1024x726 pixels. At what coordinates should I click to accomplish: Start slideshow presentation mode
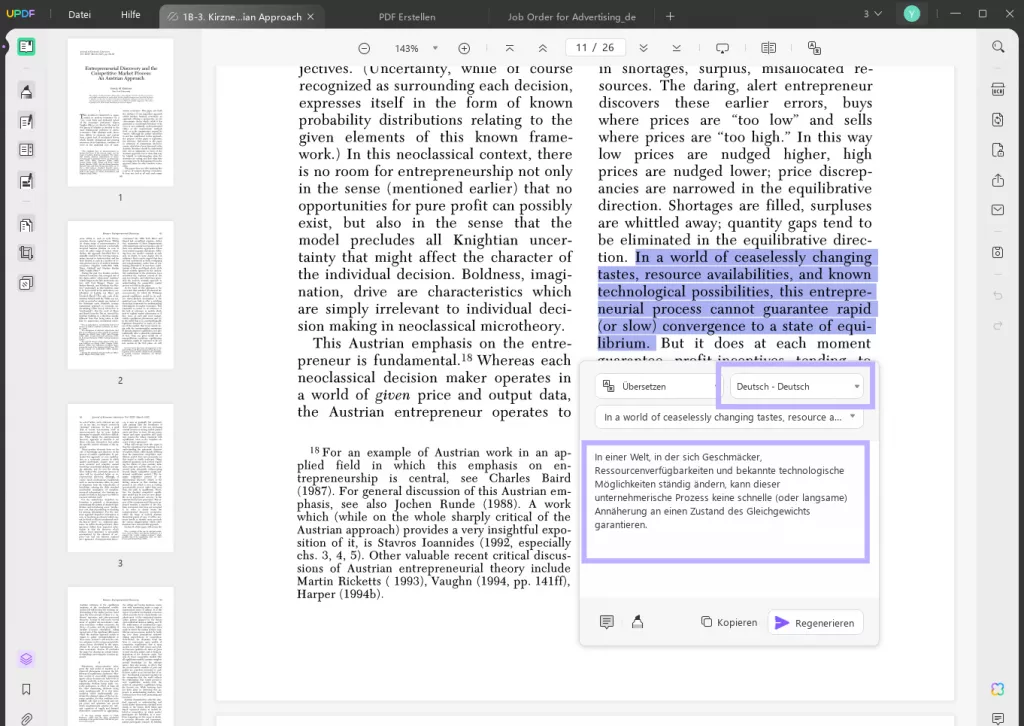[x=722, y=48]
